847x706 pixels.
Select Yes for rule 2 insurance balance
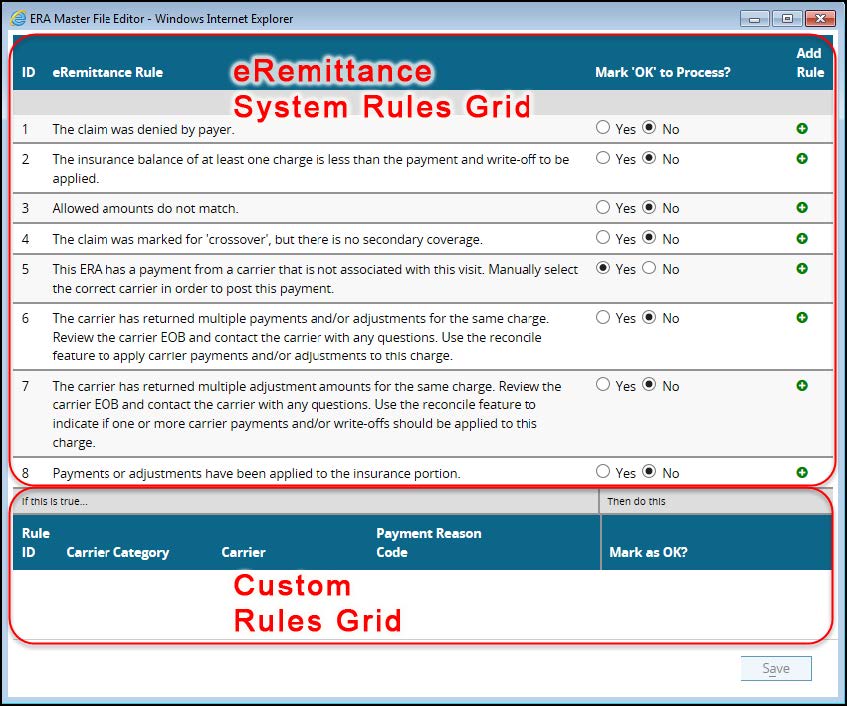[602, 158]
